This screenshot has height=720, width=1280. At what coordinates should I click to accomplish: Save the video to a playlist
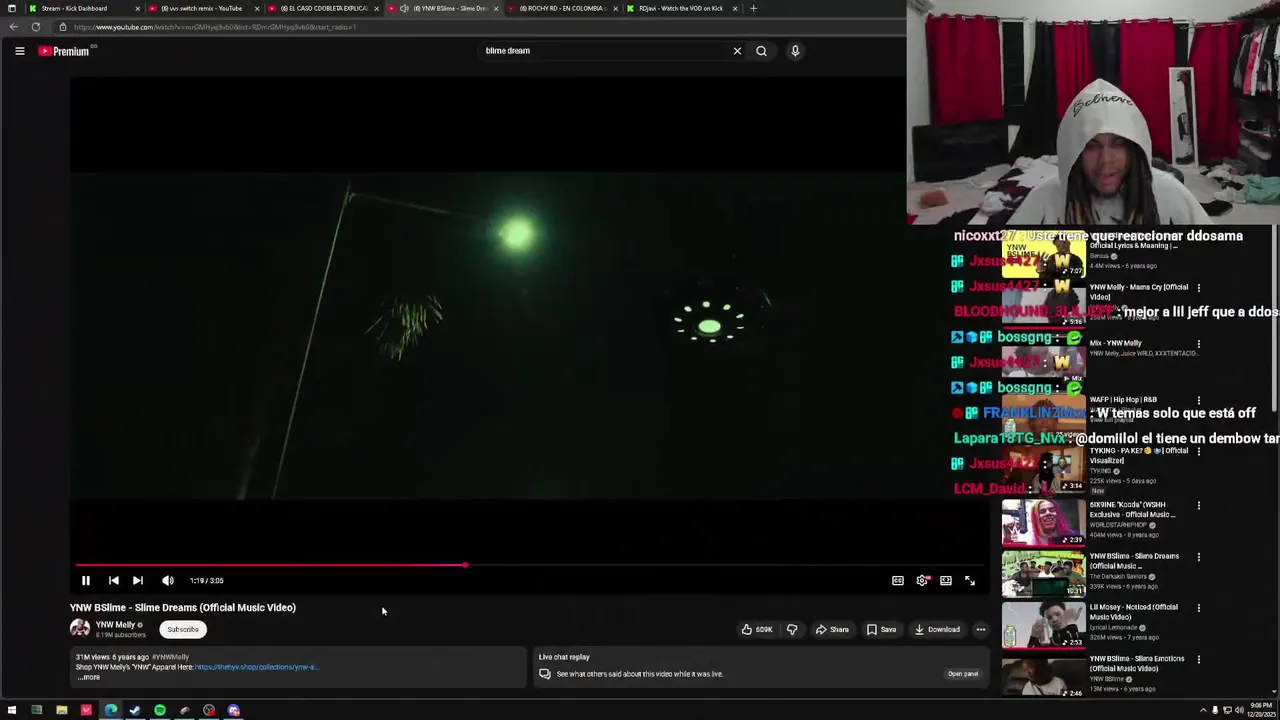[x=882, y=630]
